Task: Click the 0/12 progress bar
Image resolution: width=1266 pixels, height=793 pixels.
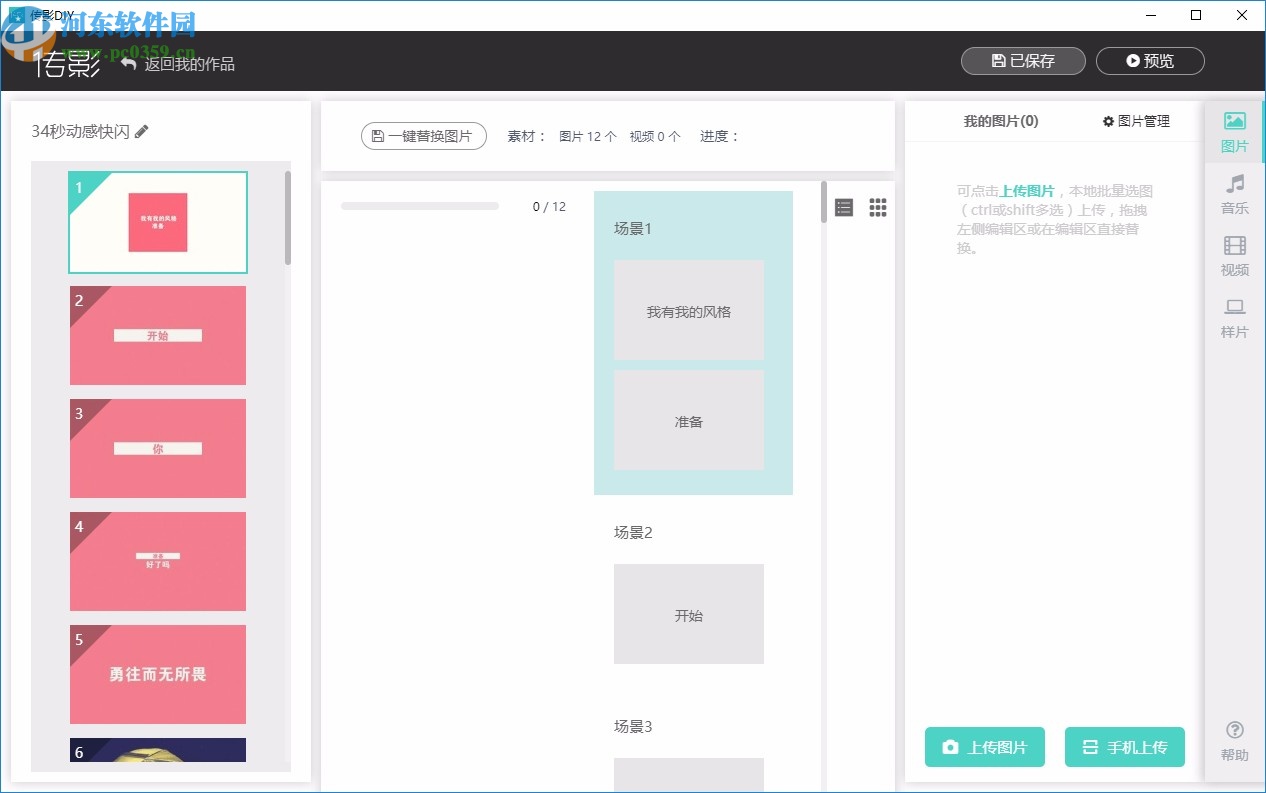Action: (420, 207)
